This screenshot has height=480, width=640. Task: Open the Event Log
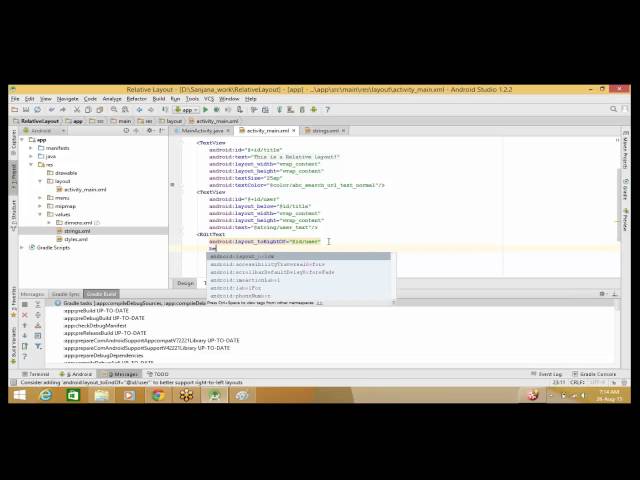(547, 374)
